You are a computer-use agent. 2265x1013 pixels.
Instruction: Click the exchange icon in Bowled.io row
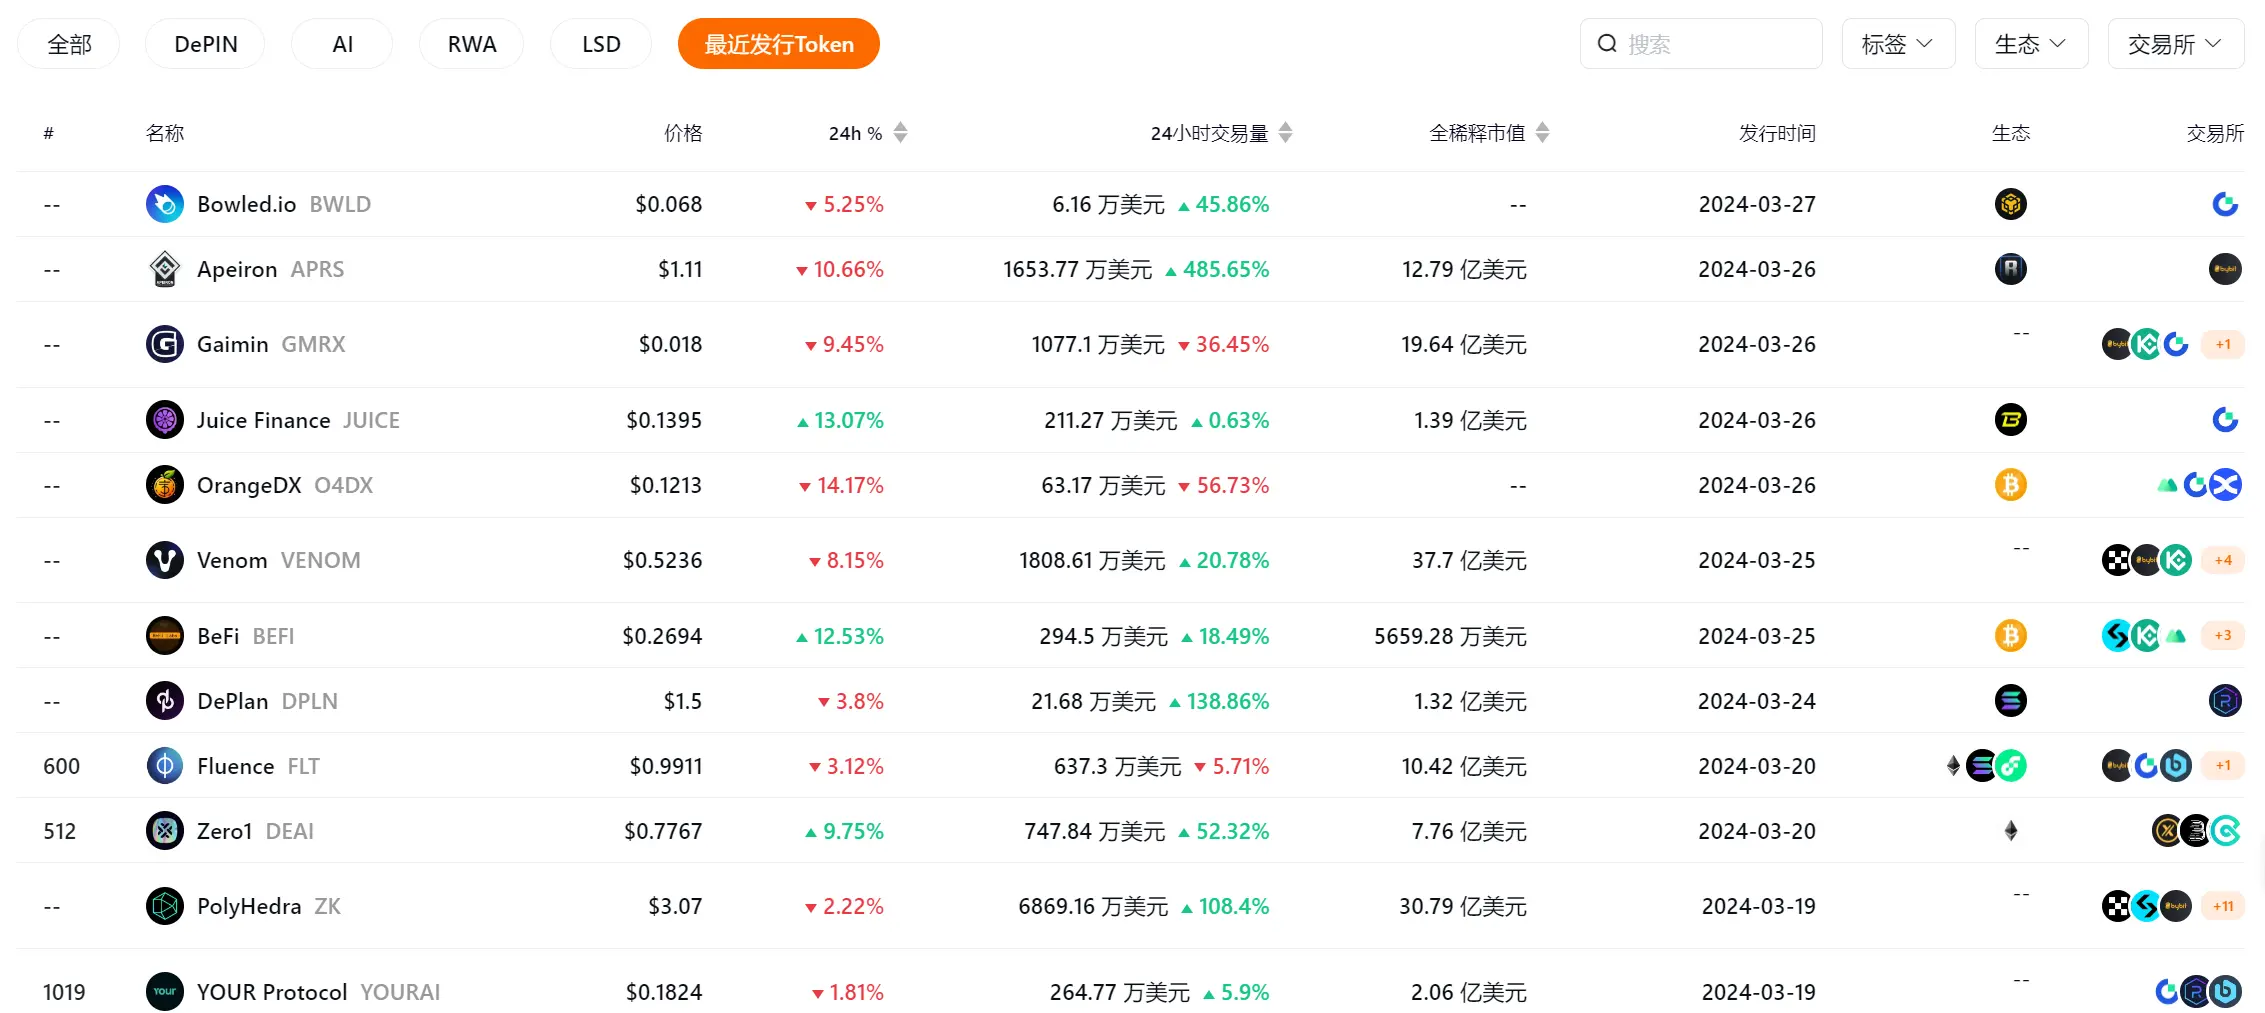tap(2224, 204)
